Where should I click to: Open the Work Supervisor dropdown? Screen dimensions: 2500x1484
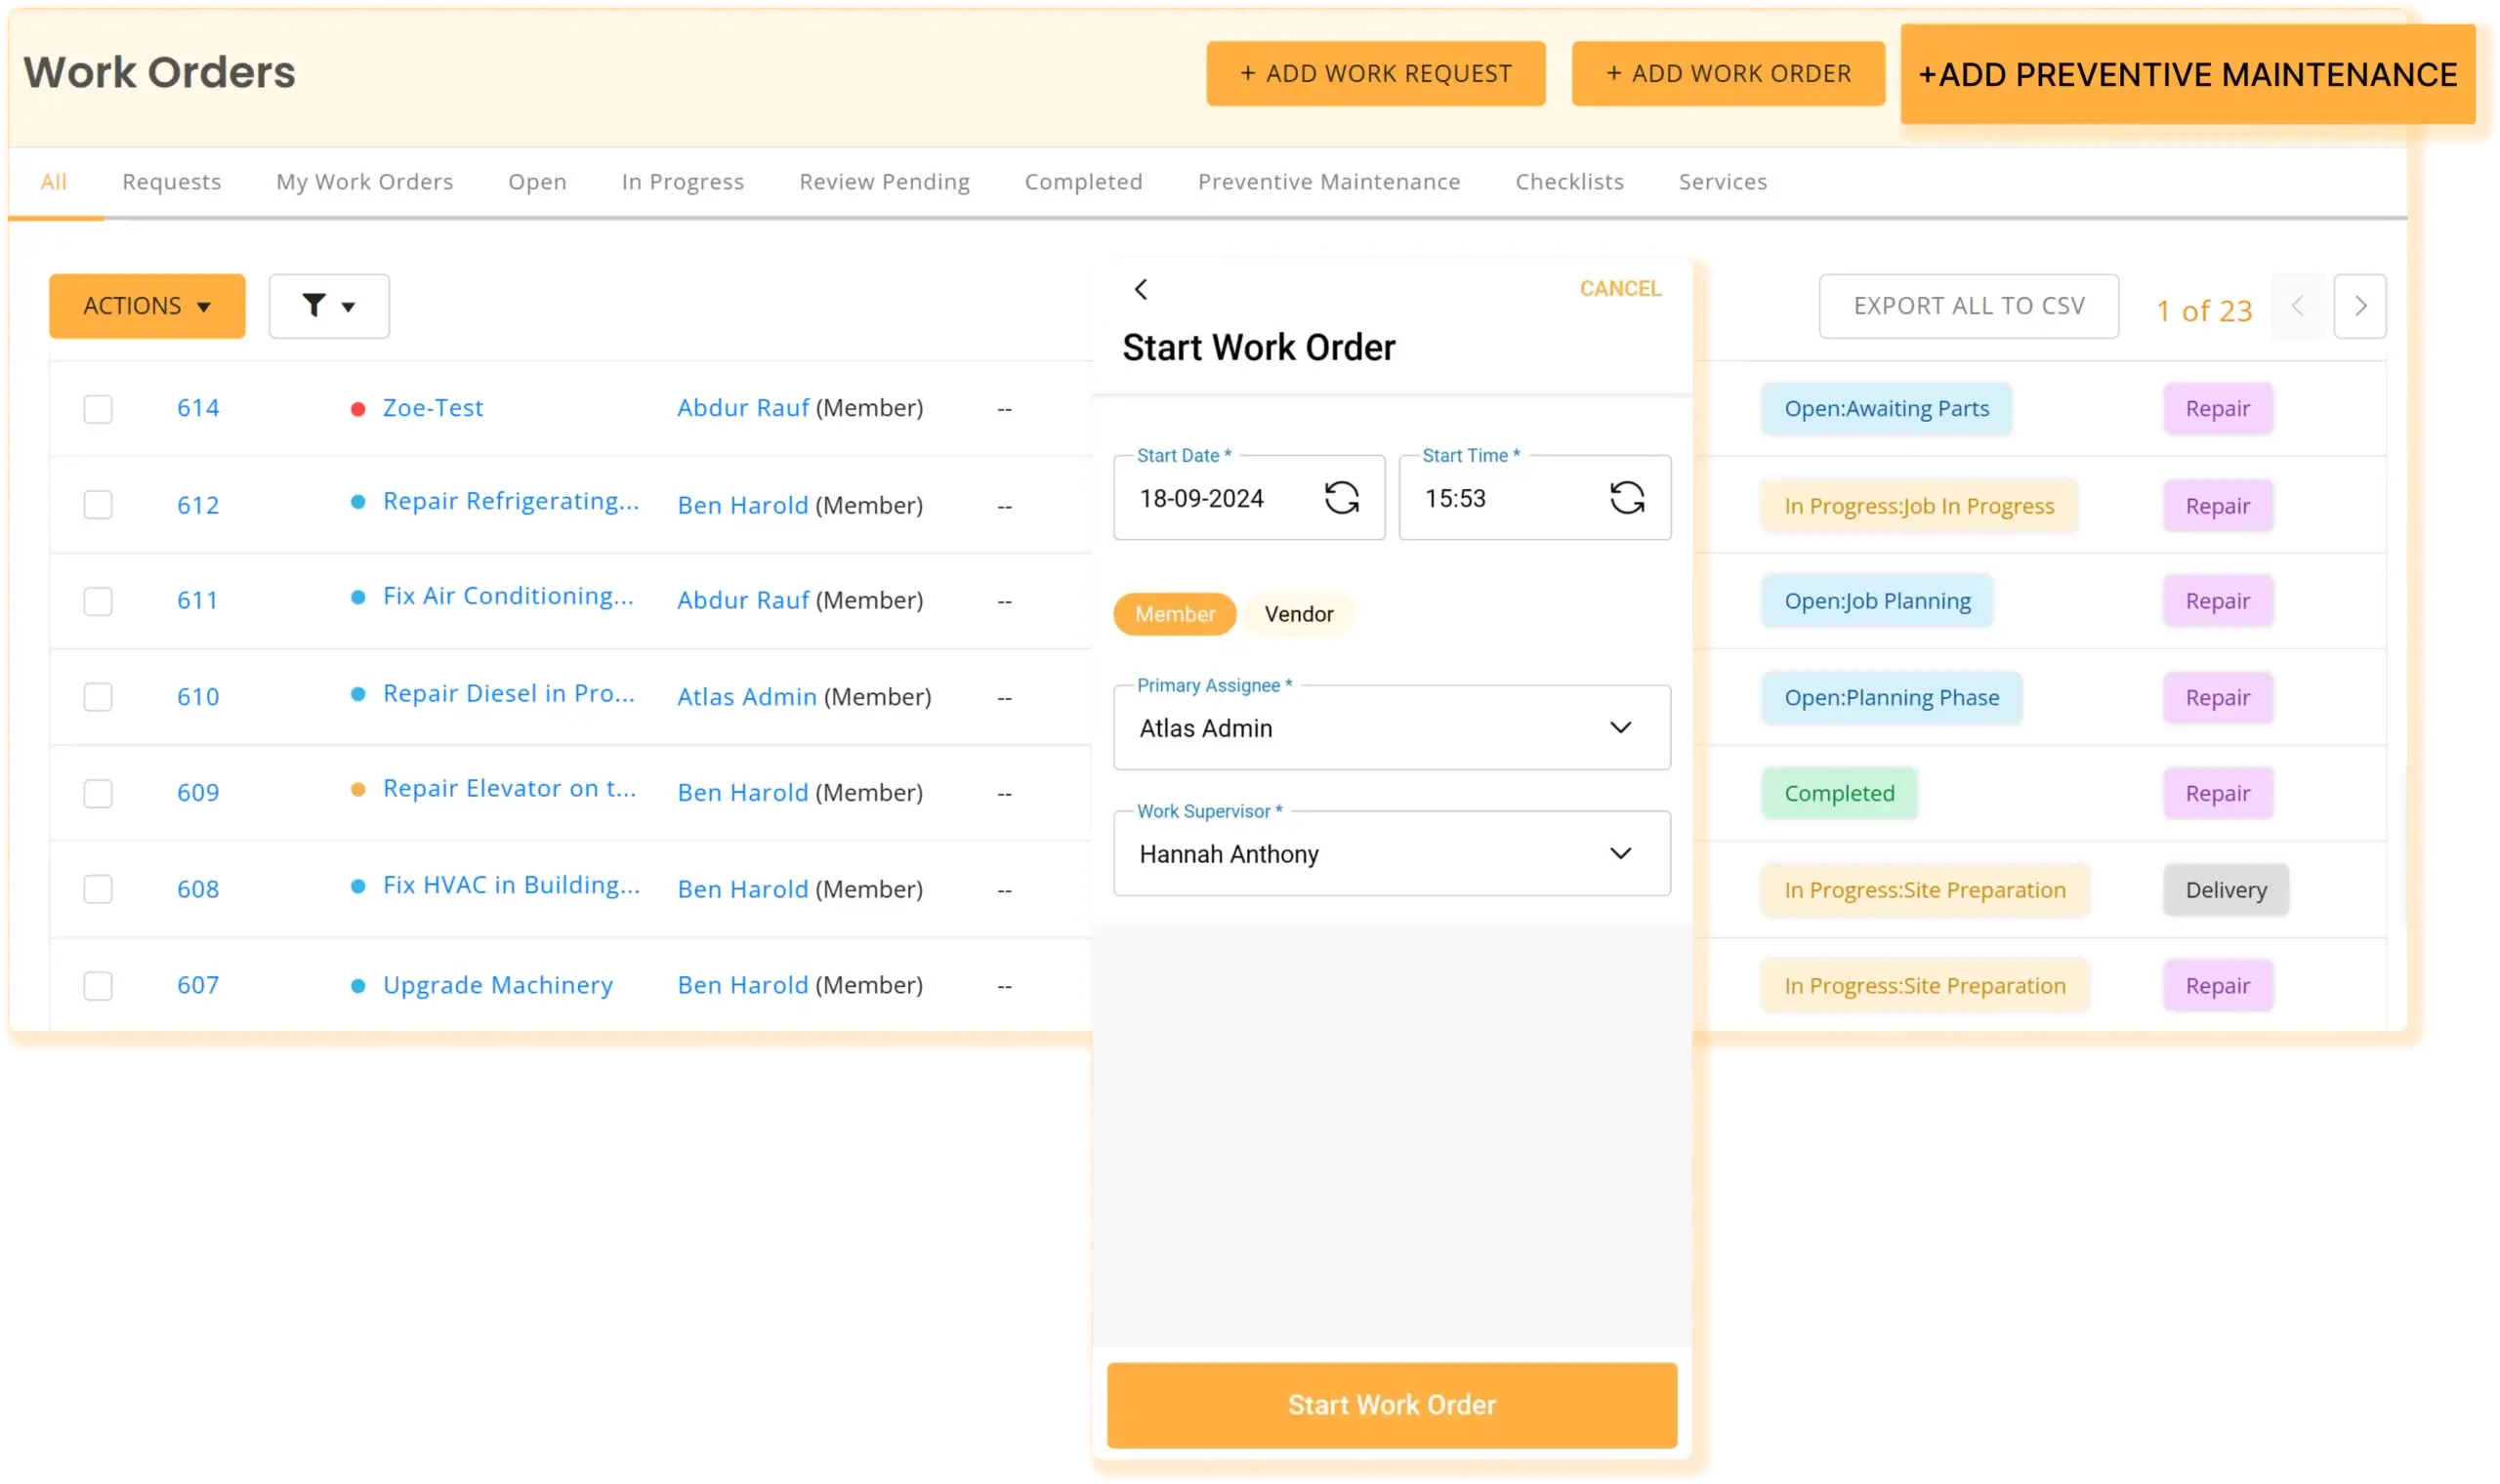pos(1620,854)
